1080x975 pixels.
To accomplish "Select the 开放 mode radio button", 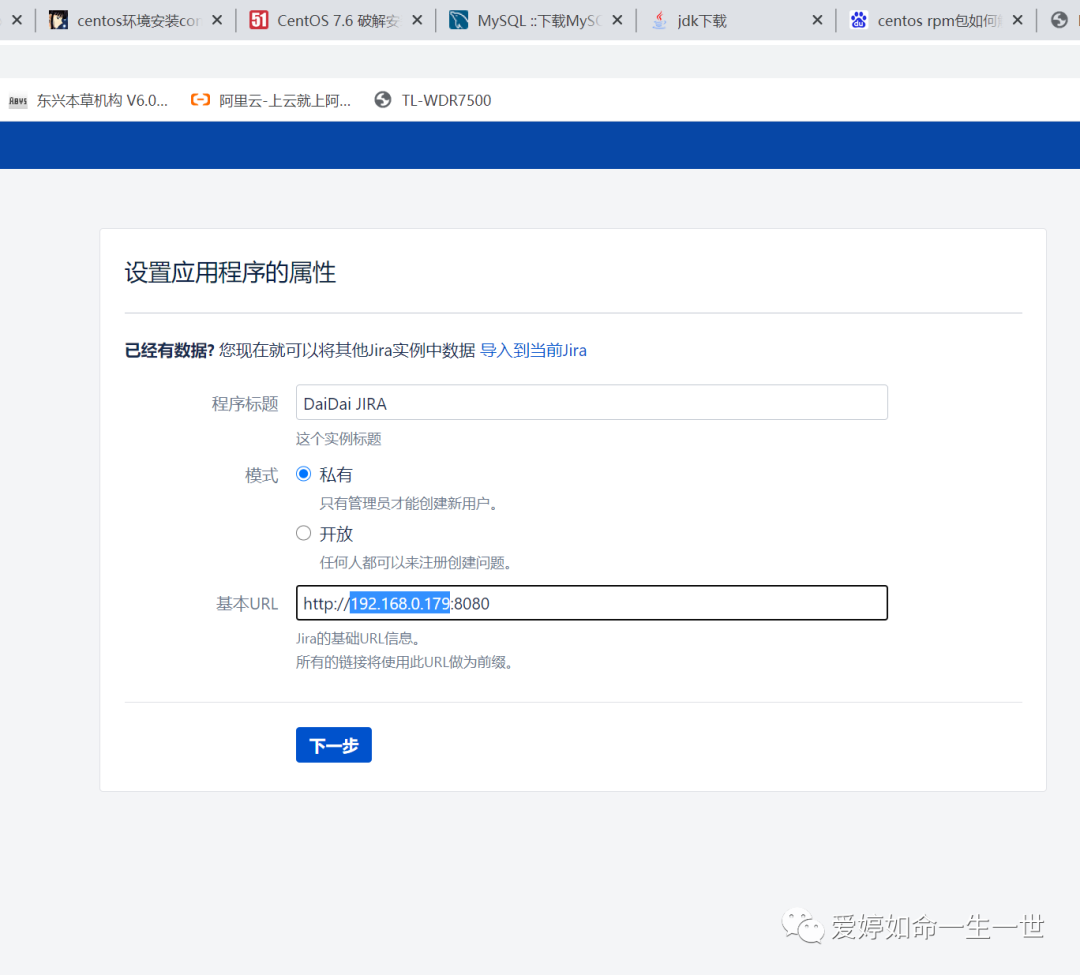I will coord(304,534).
